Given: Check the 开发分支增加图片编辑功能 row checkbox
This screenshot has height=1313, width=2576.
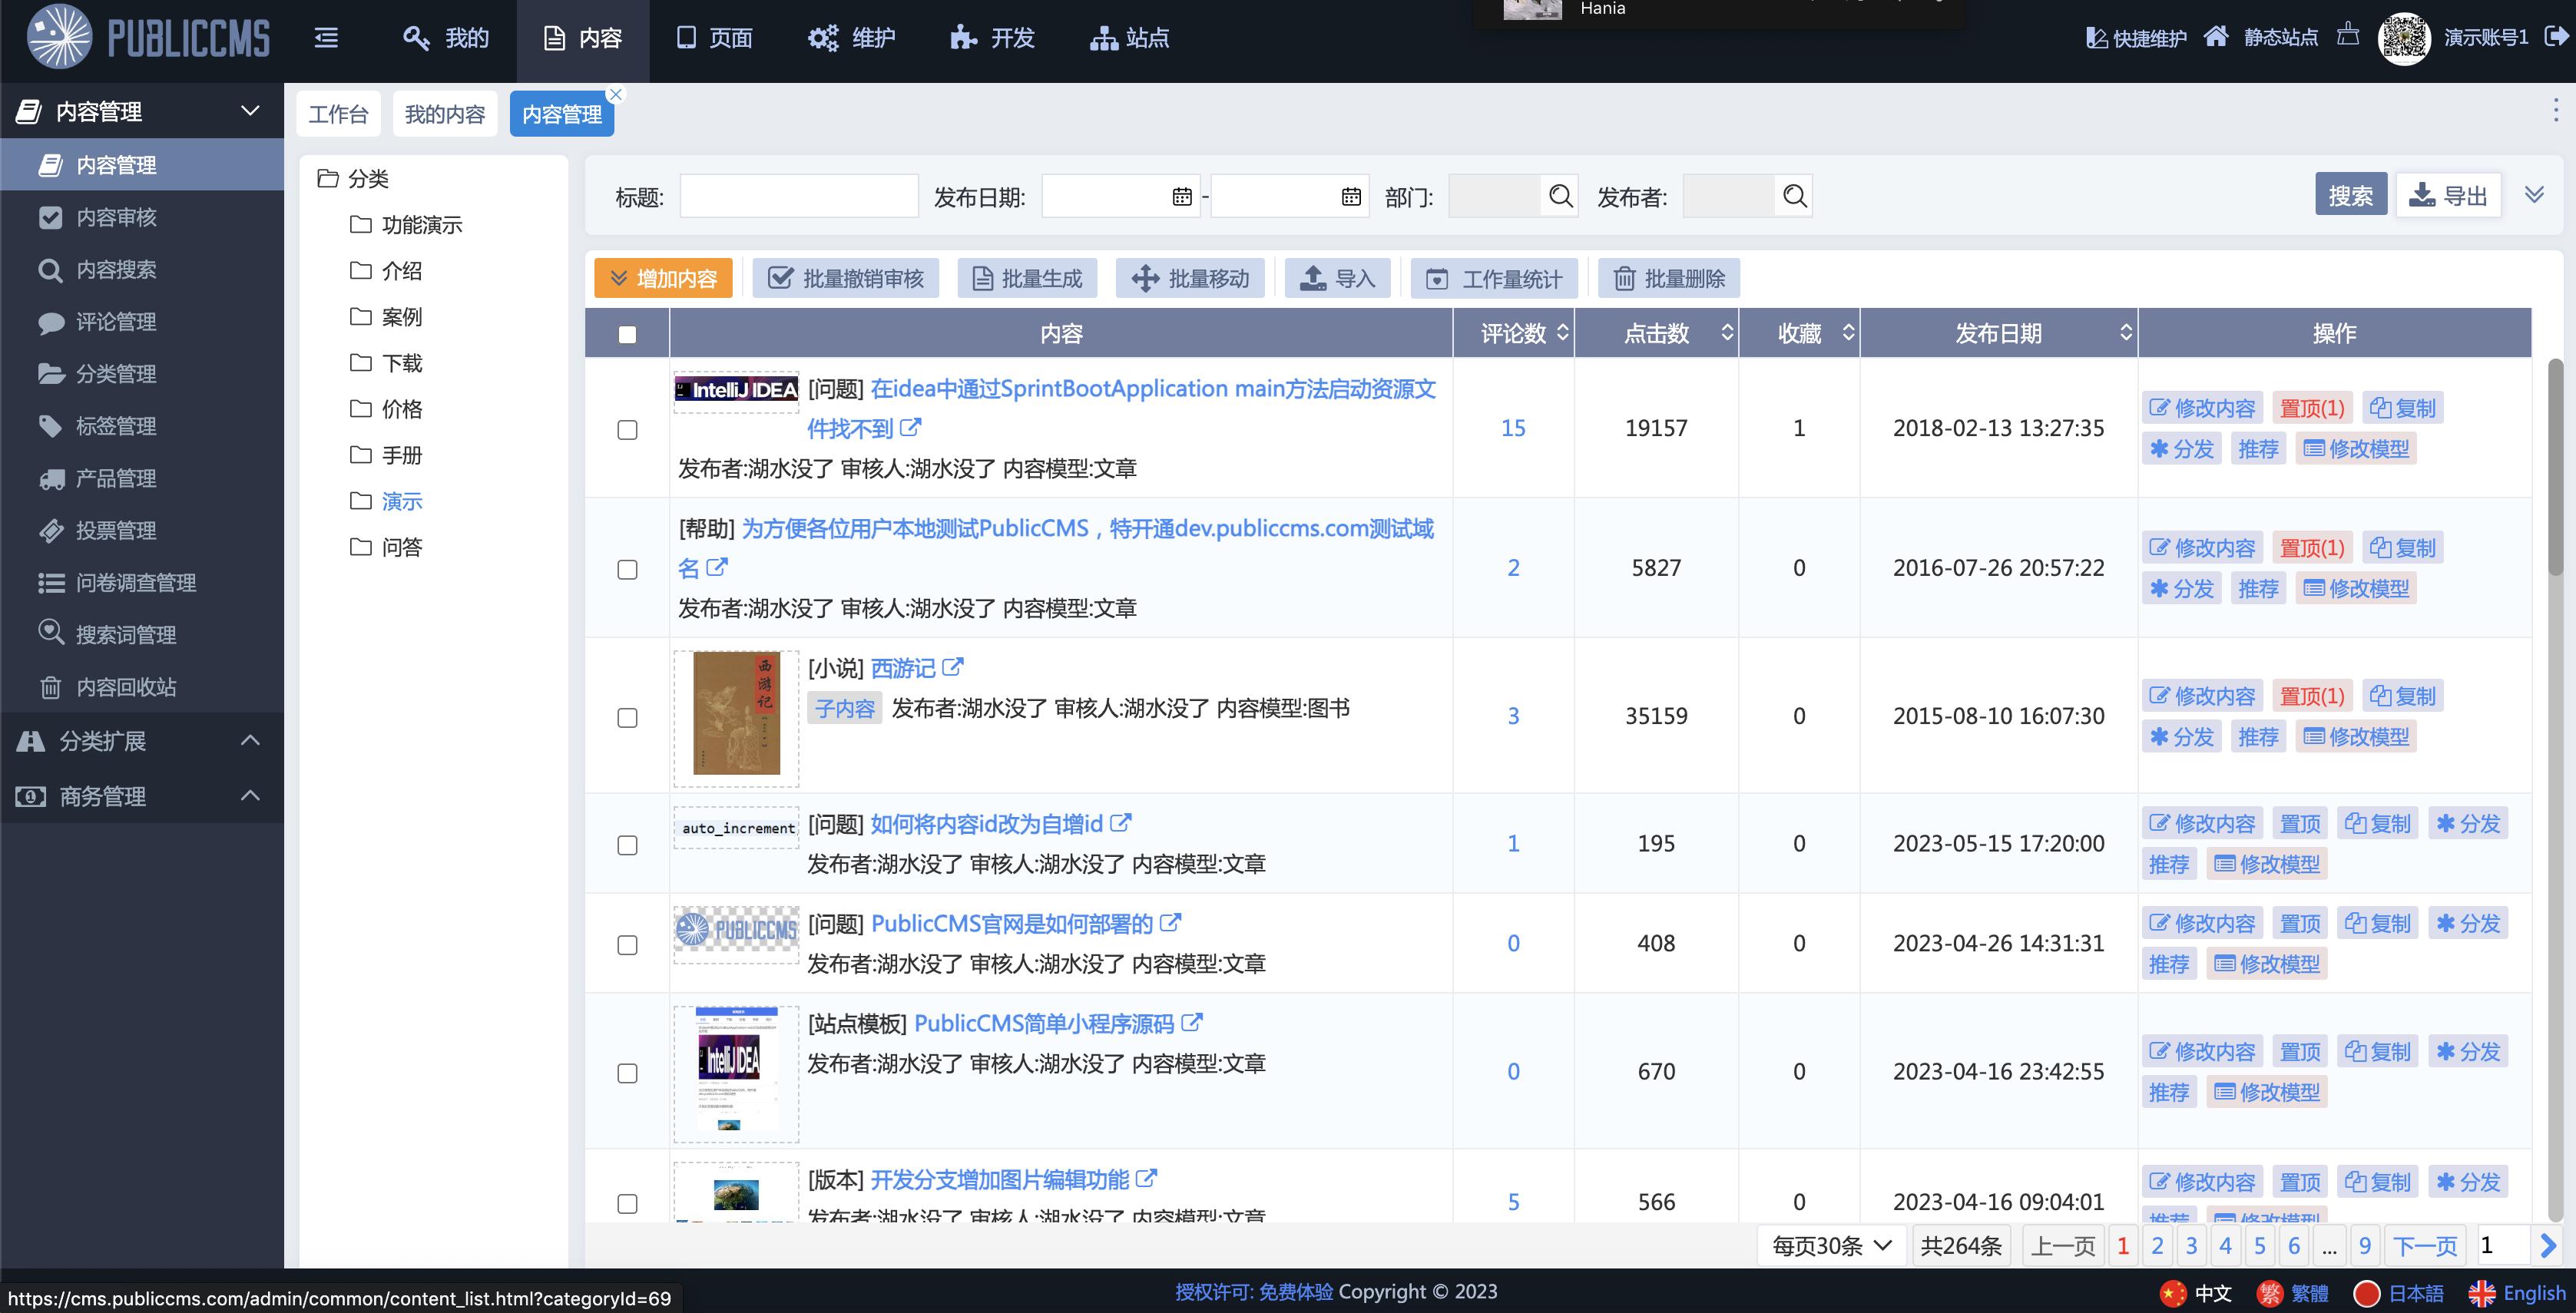Looking at the screenshot, I should pos(627,1203).
